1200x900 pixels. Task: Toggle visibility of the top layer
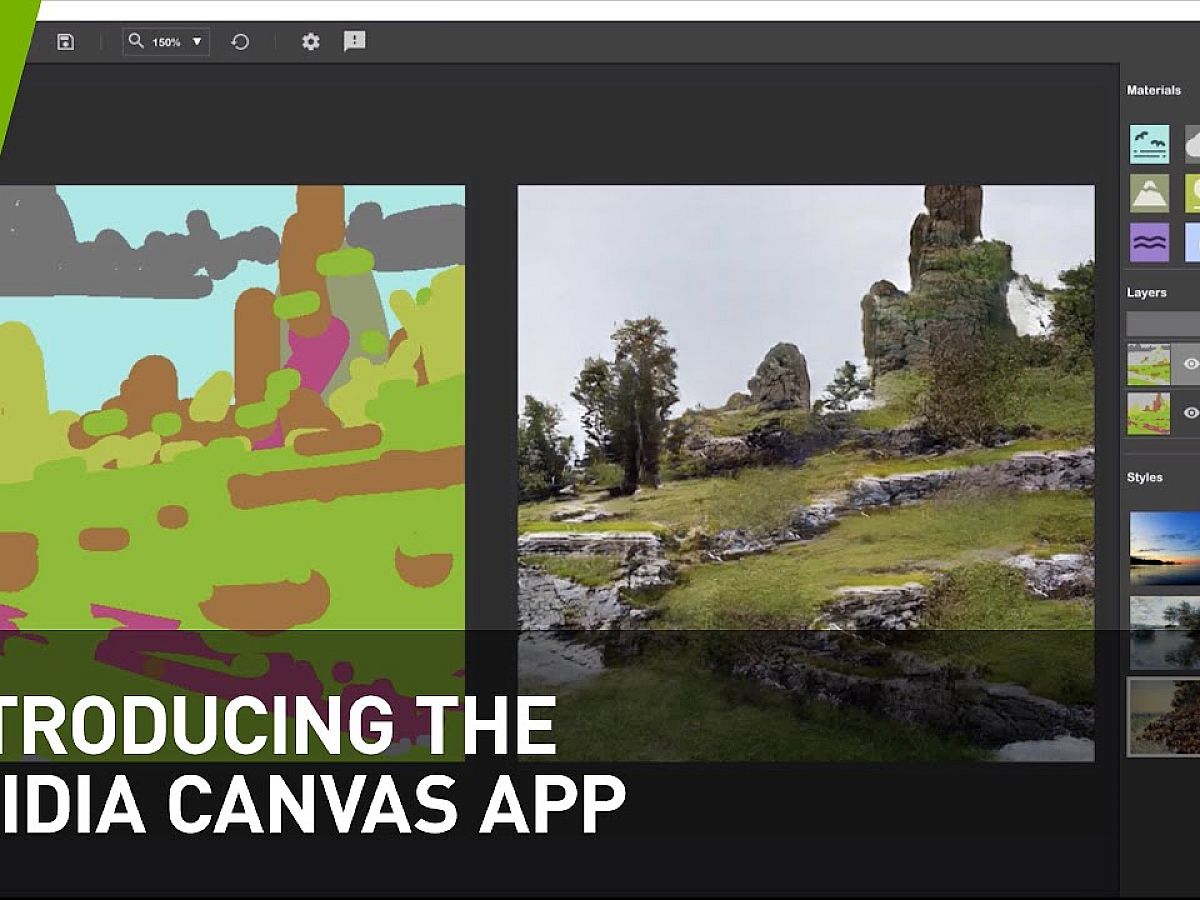[1190, 364]
